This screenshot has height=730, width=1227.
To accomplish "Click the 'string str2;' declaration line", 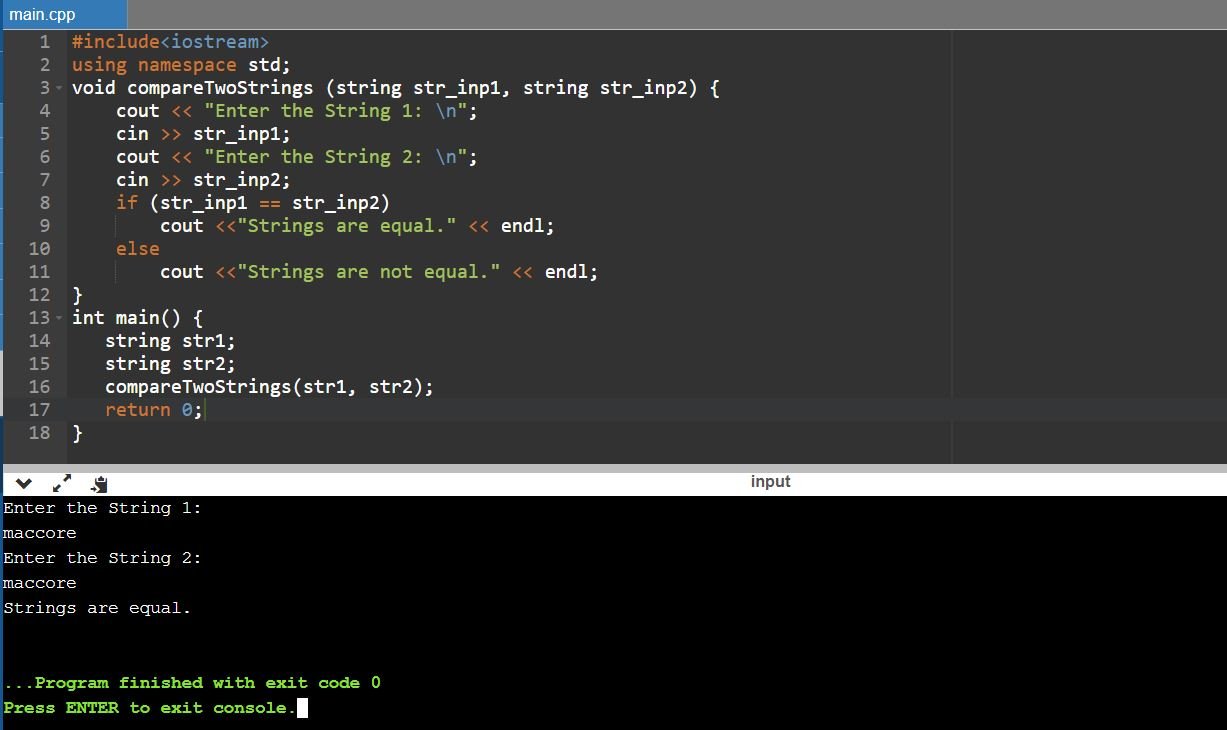I will tap(170, 364).
